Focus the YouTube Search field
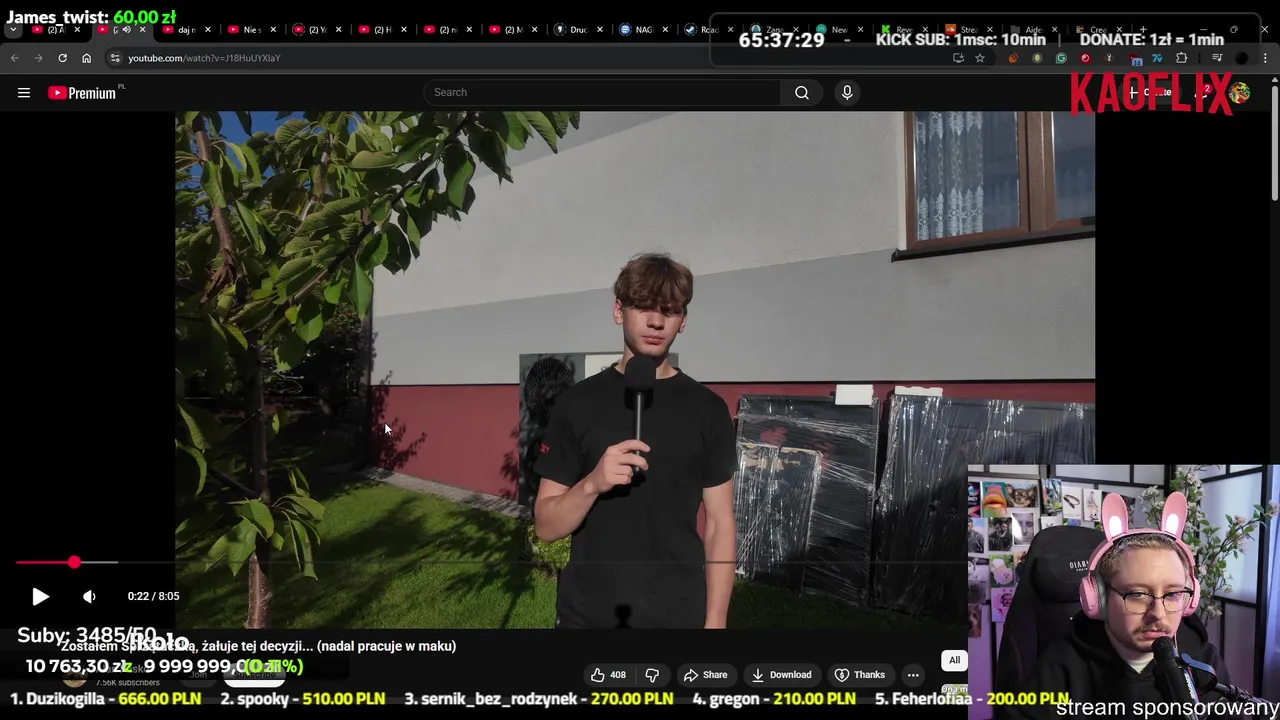Viewport: 1280px width, 720px height. (x=603, y=92)
